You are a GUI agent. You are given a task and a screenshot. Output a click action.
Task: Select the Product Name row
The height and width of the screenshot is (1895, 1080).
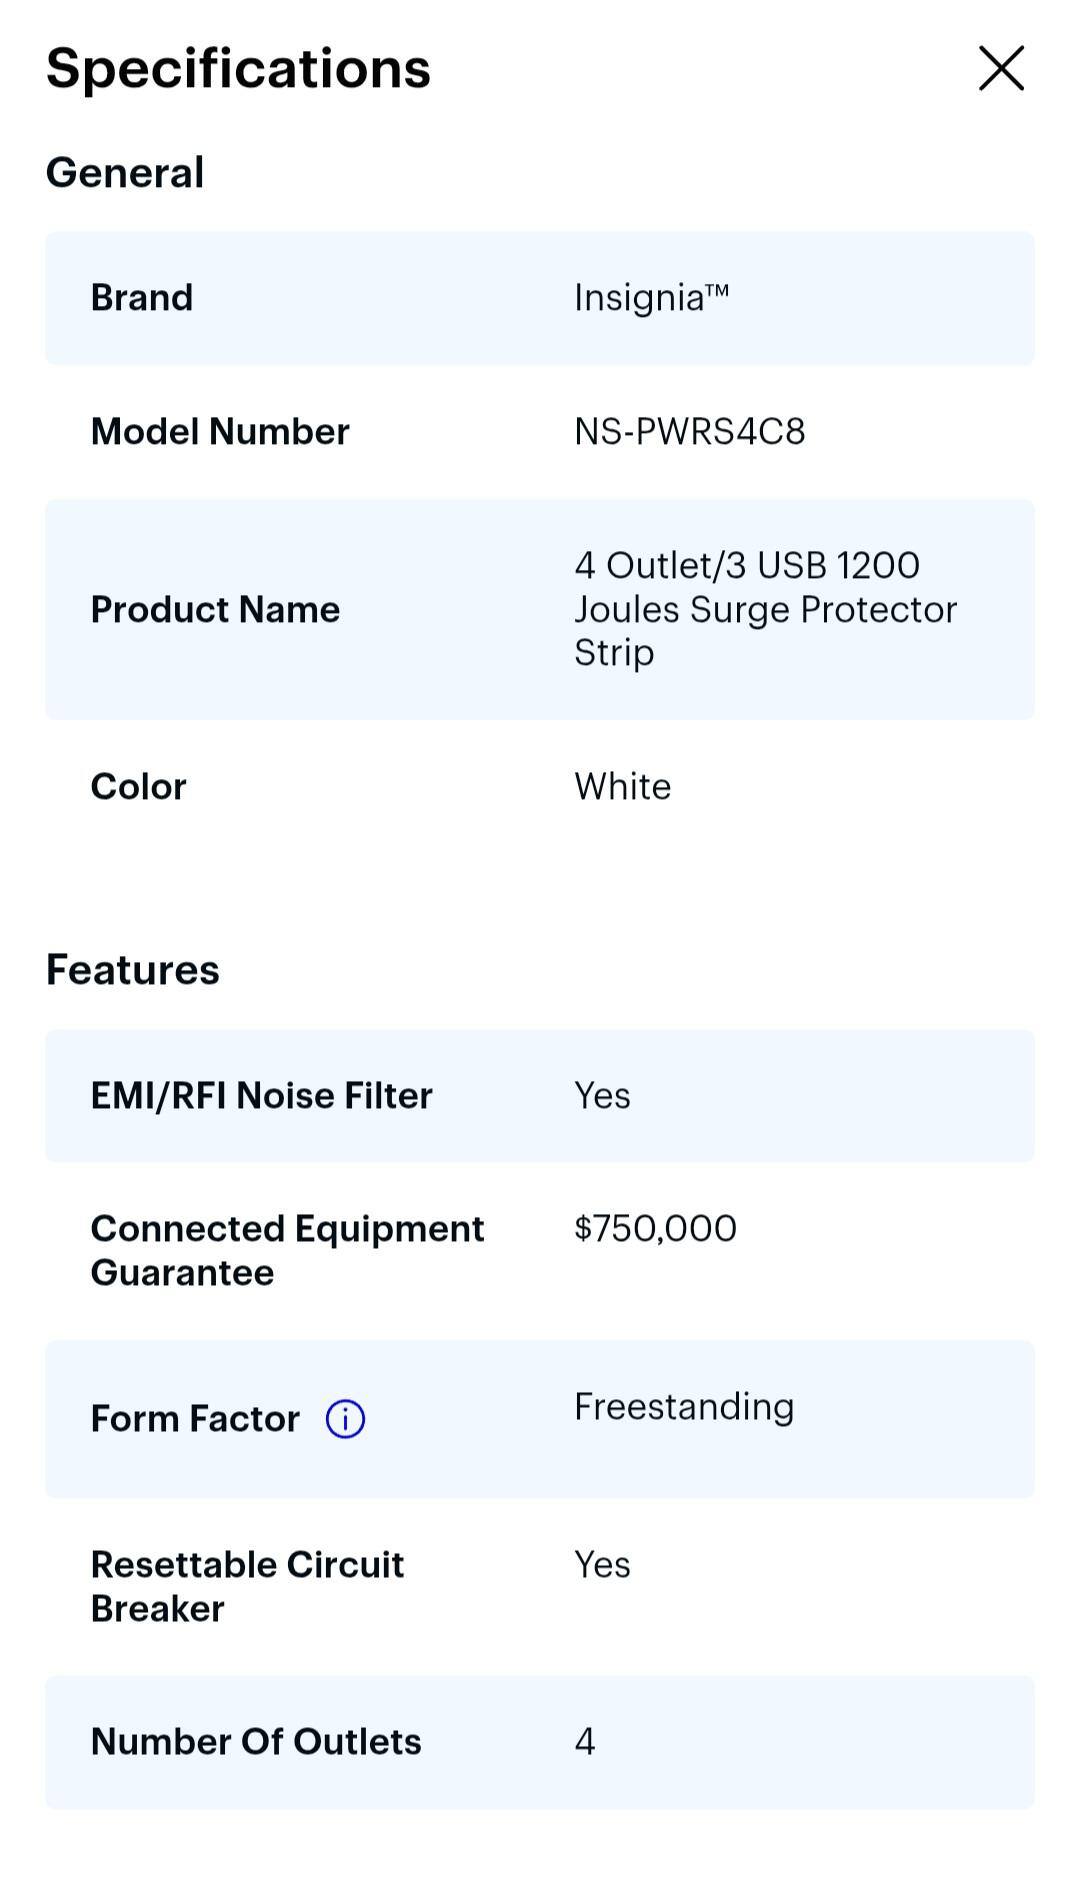click(x=540, y=608)
